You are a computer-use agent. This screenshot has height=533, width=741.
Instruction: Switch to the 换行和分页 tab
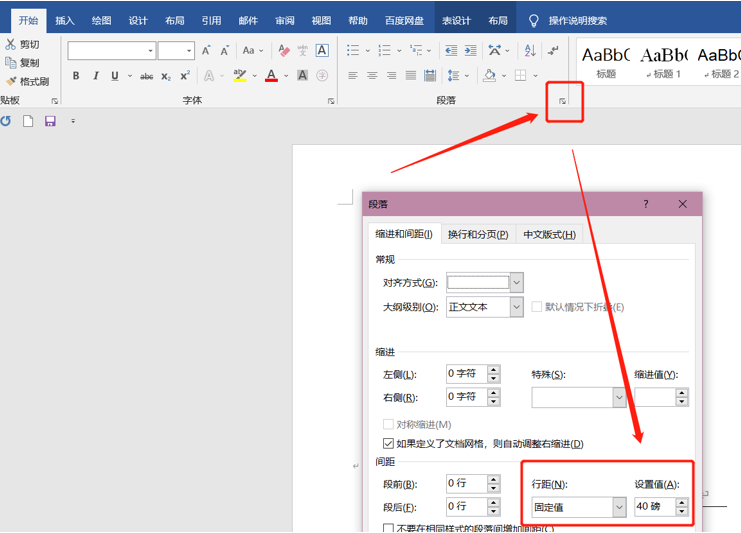click(477, 234)
